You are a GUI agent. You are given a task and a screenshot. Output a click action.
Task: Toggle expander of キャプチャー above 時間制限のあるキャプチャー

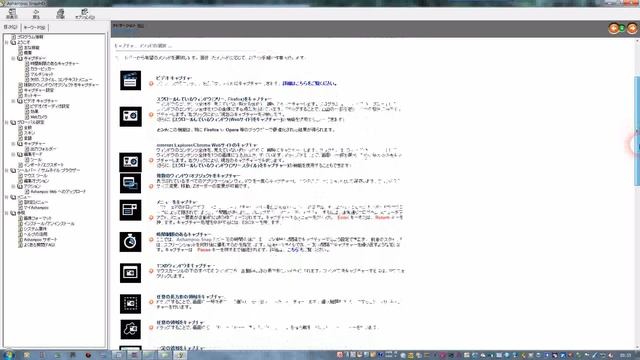click(x=13, y=58)
